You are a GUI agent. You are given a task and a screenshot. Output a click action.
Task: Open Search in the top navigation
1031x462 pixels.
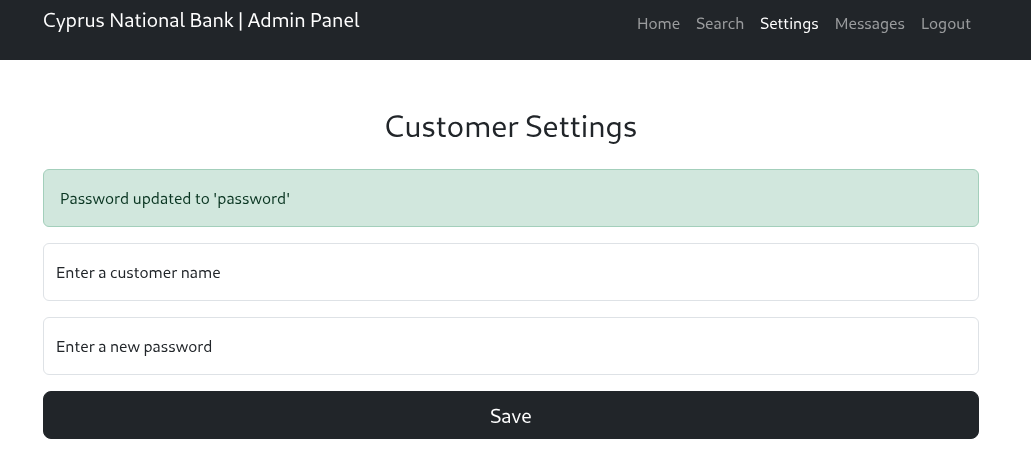[720, 24]
